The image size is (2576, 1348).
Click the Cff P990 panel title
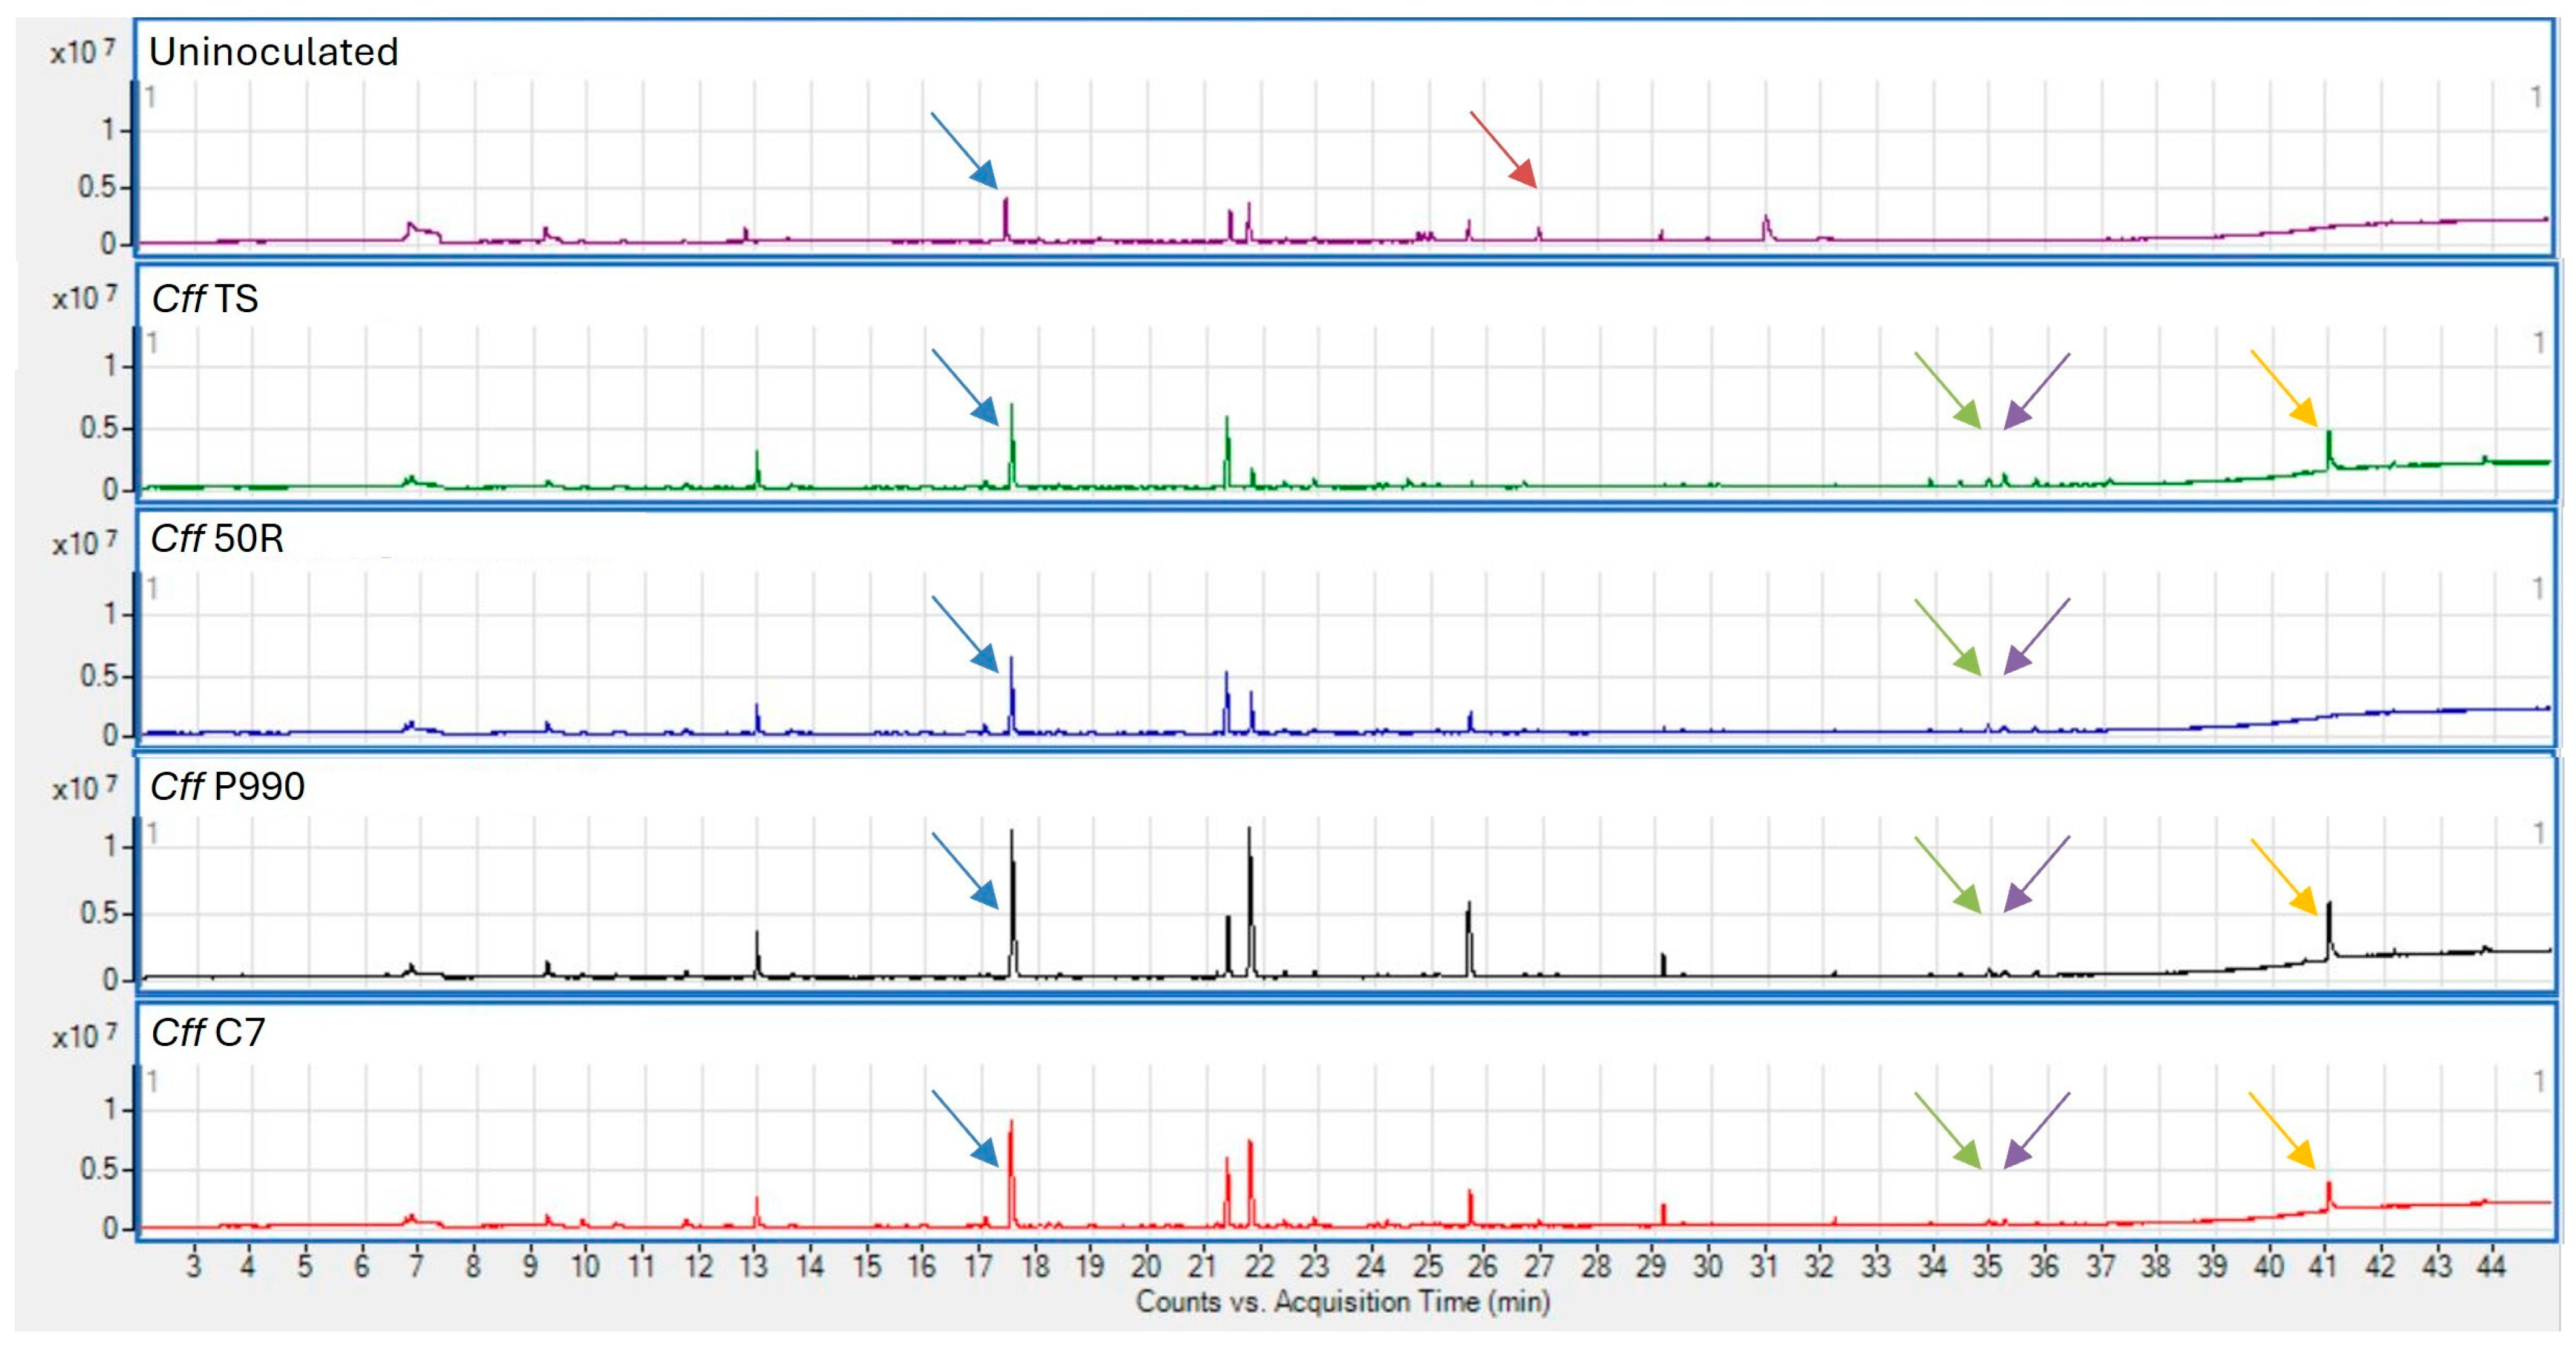(227, 786)
